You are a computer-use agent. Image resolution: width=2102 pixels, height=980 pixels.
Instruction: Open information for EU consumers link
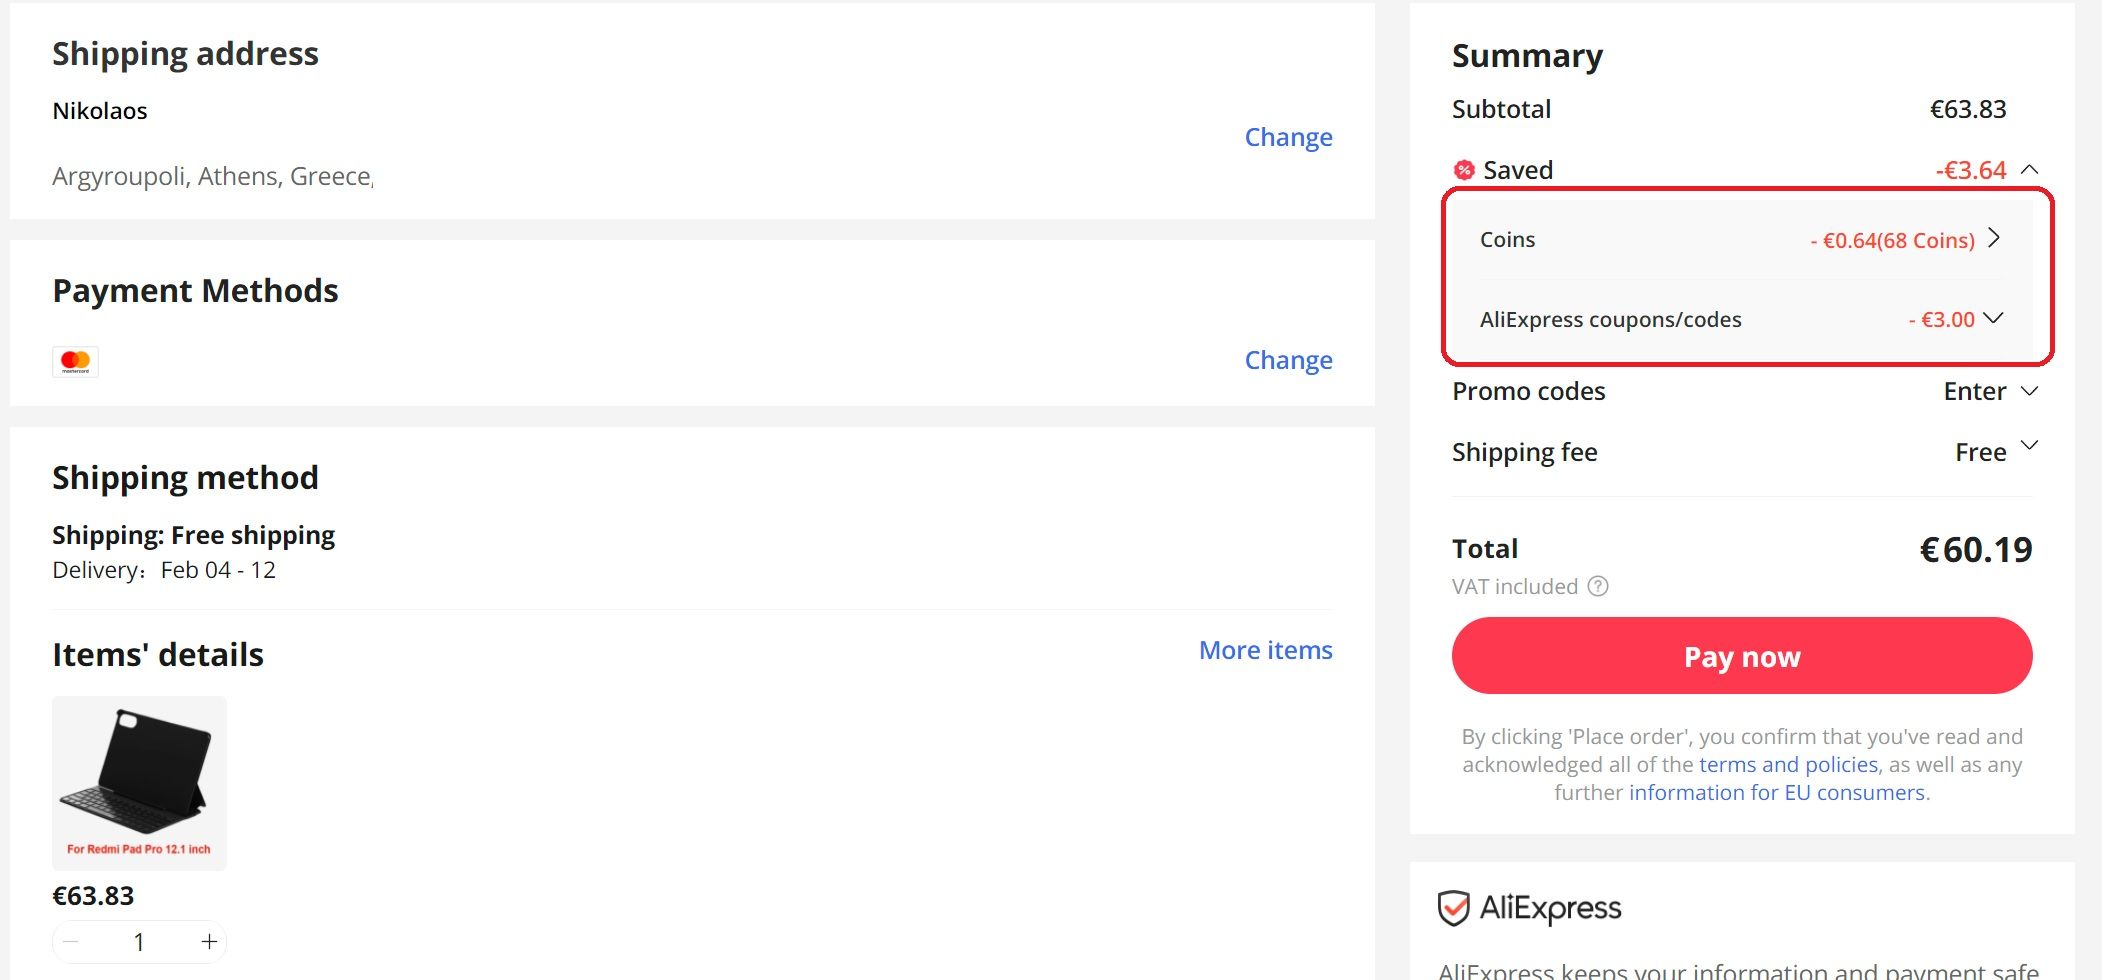tap(1777, 793)
